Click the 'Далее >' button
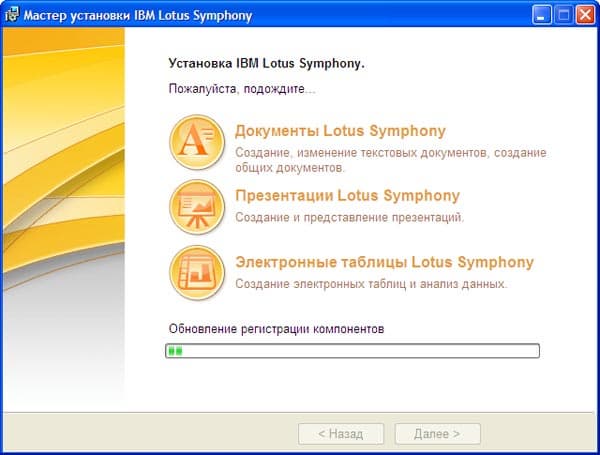 [437, 434]
